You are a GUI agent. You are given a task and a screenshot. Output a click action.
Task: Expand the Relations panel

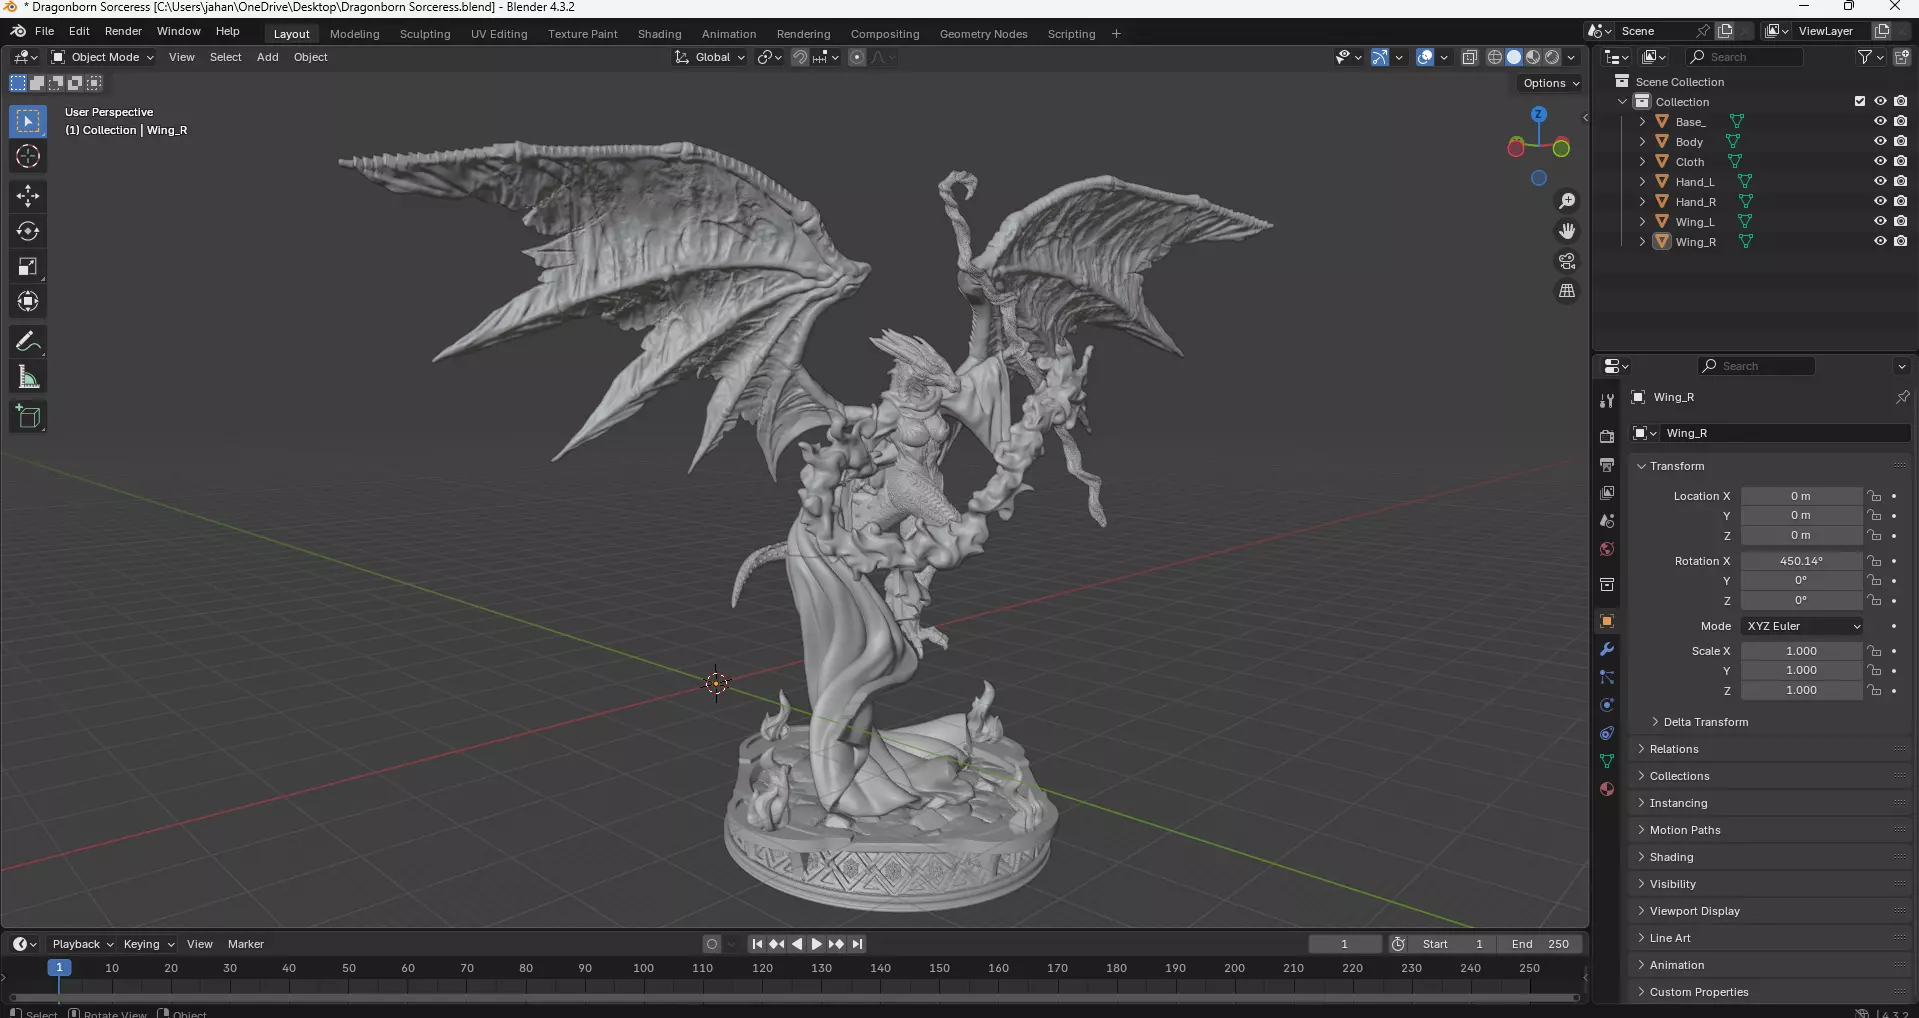1673,749
